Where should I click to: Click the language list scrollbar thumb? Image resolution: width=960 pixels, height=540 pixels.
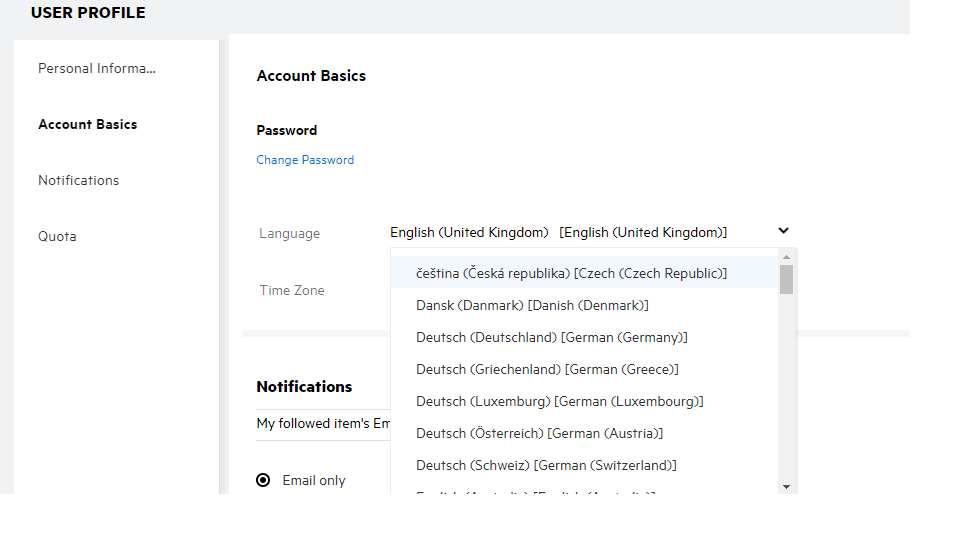pyautogui.click(x=787, y=279)
